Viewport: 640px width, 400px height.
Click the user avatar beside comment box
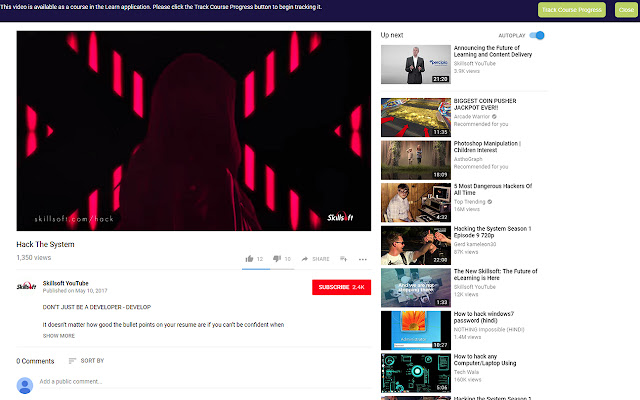click(25, 385)
